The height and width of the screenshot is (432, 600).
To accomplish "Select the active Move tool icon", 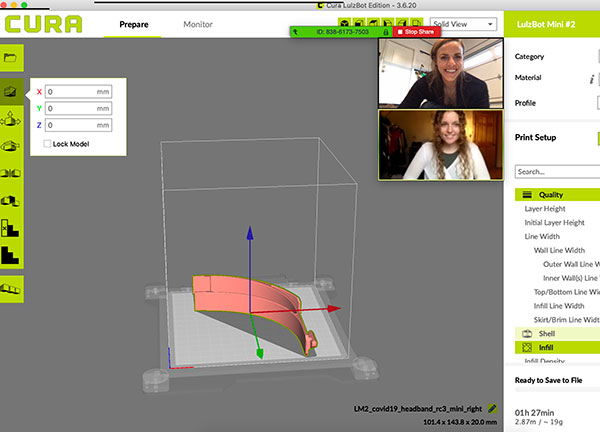I will pos(10,92).
